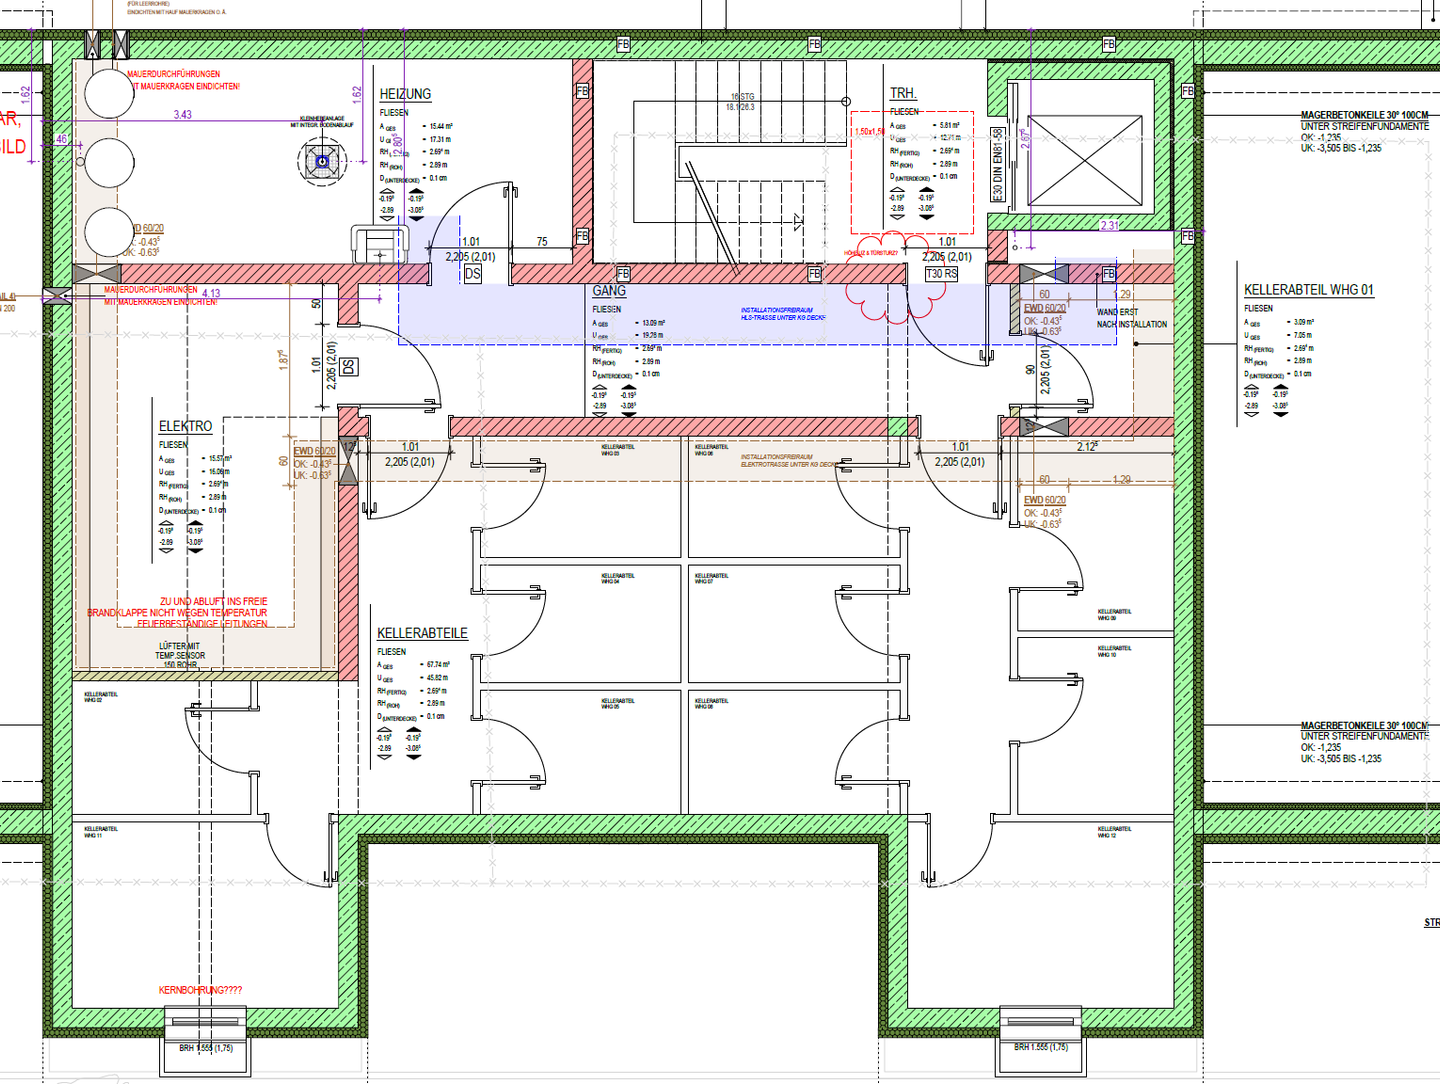Click the stair direction arrow in the stairwell
Viewport: 1440px width, 1084px height.
point(797,222)
